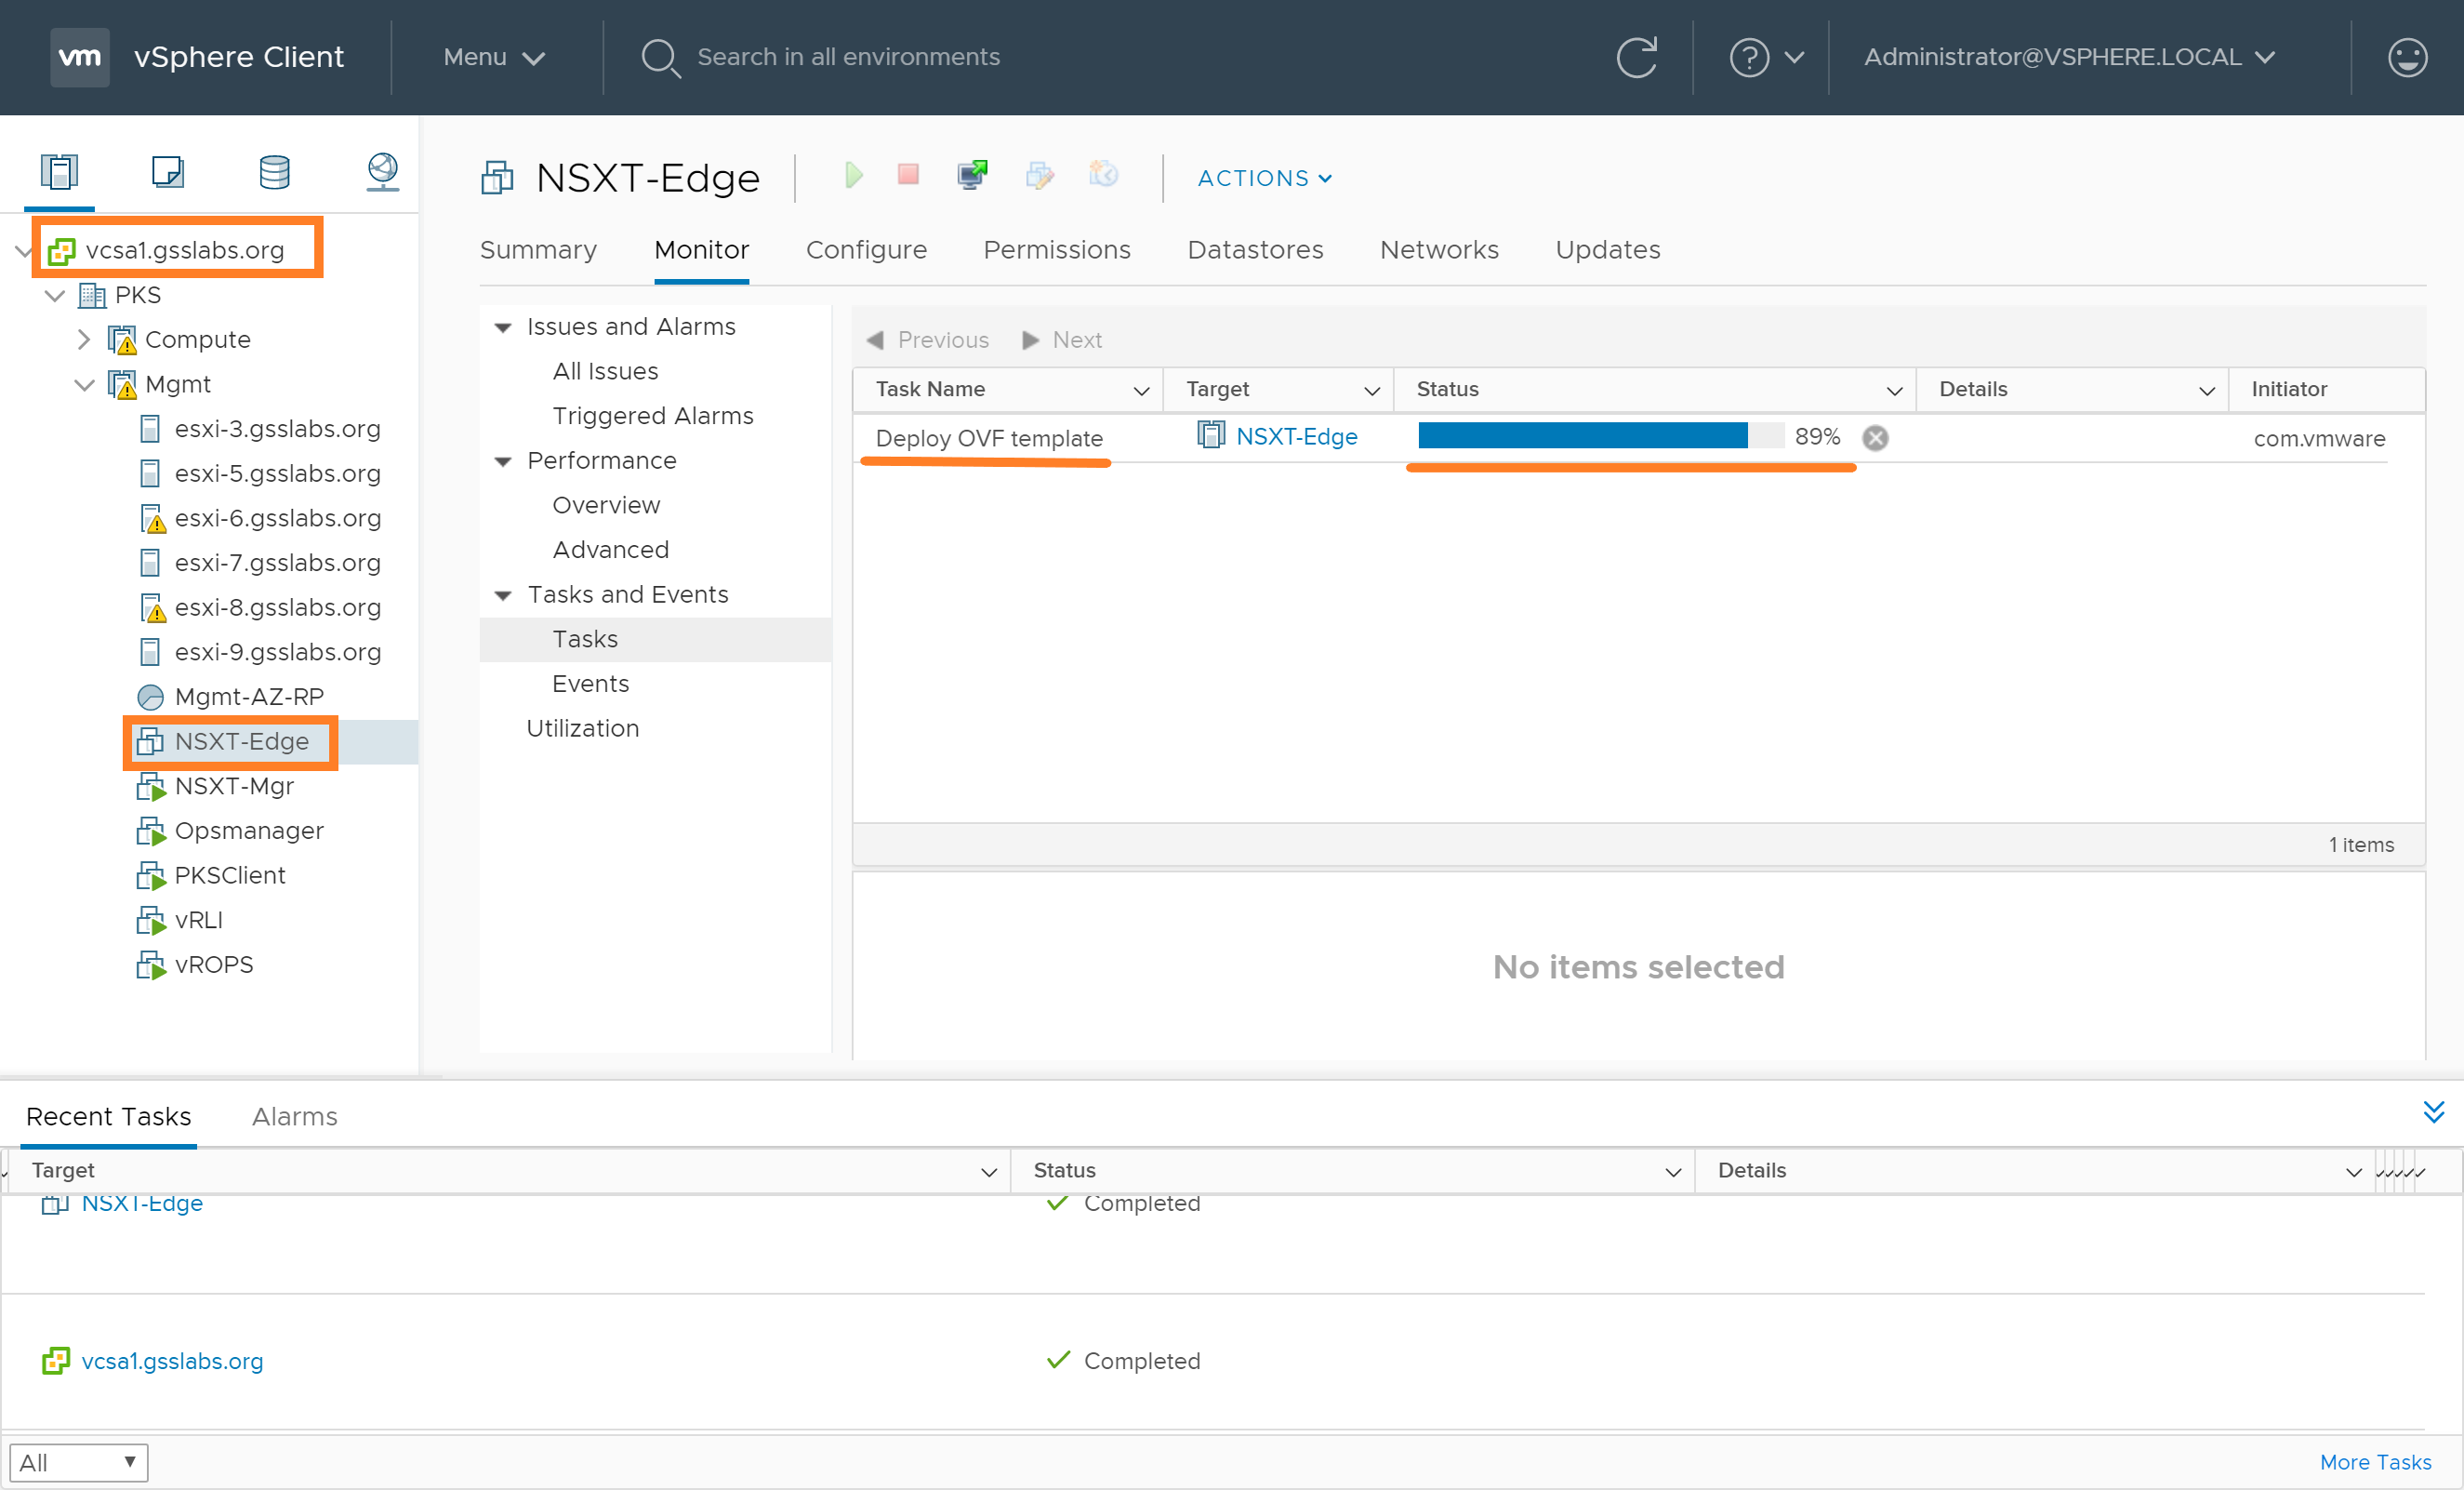
Task: Open the Networking inventory view icon
Action: coord(382,172)
